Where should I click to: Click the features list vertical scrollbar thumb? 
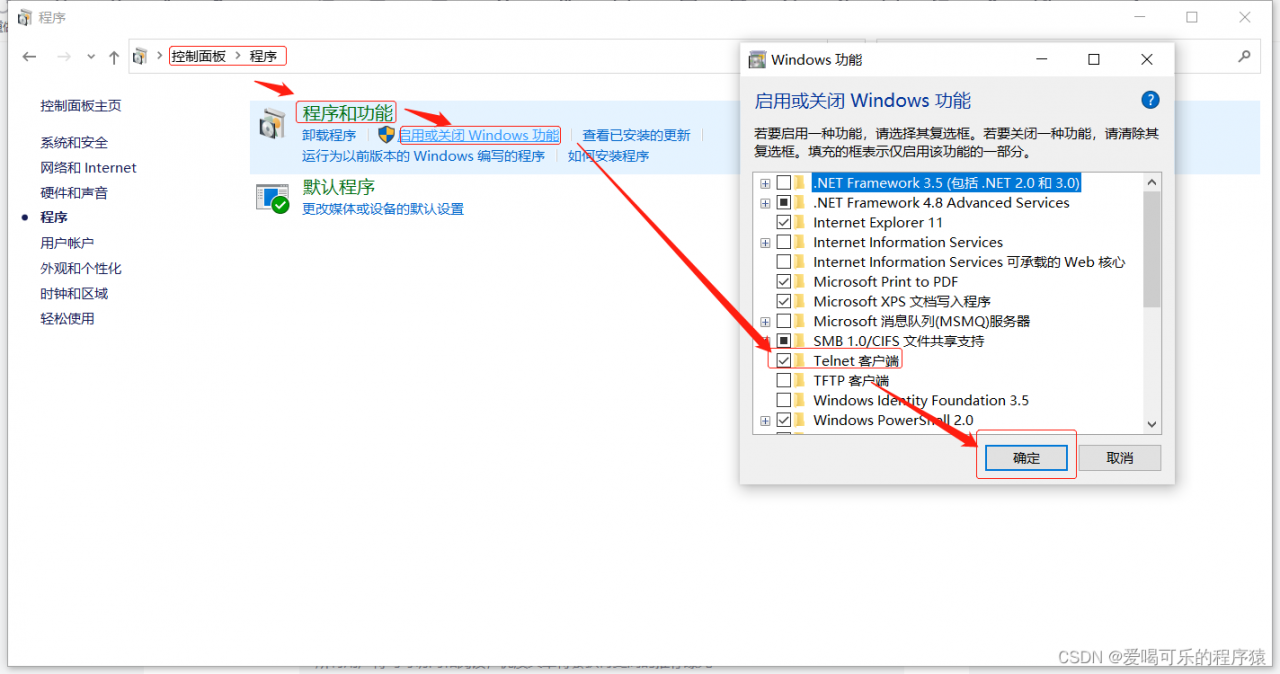[x=1152, y=249]
